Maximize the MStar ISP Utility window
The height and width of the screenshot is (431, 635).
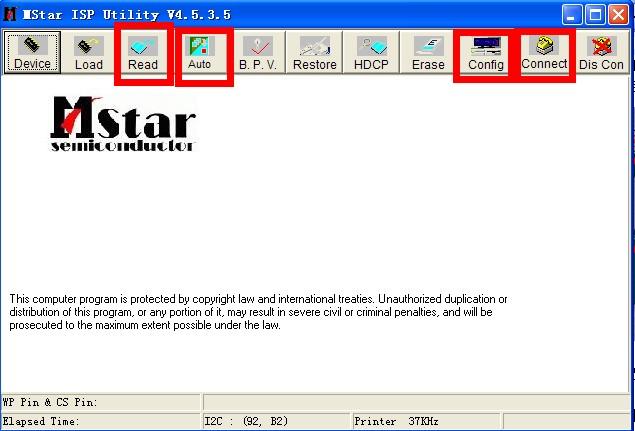coord(595,15)
